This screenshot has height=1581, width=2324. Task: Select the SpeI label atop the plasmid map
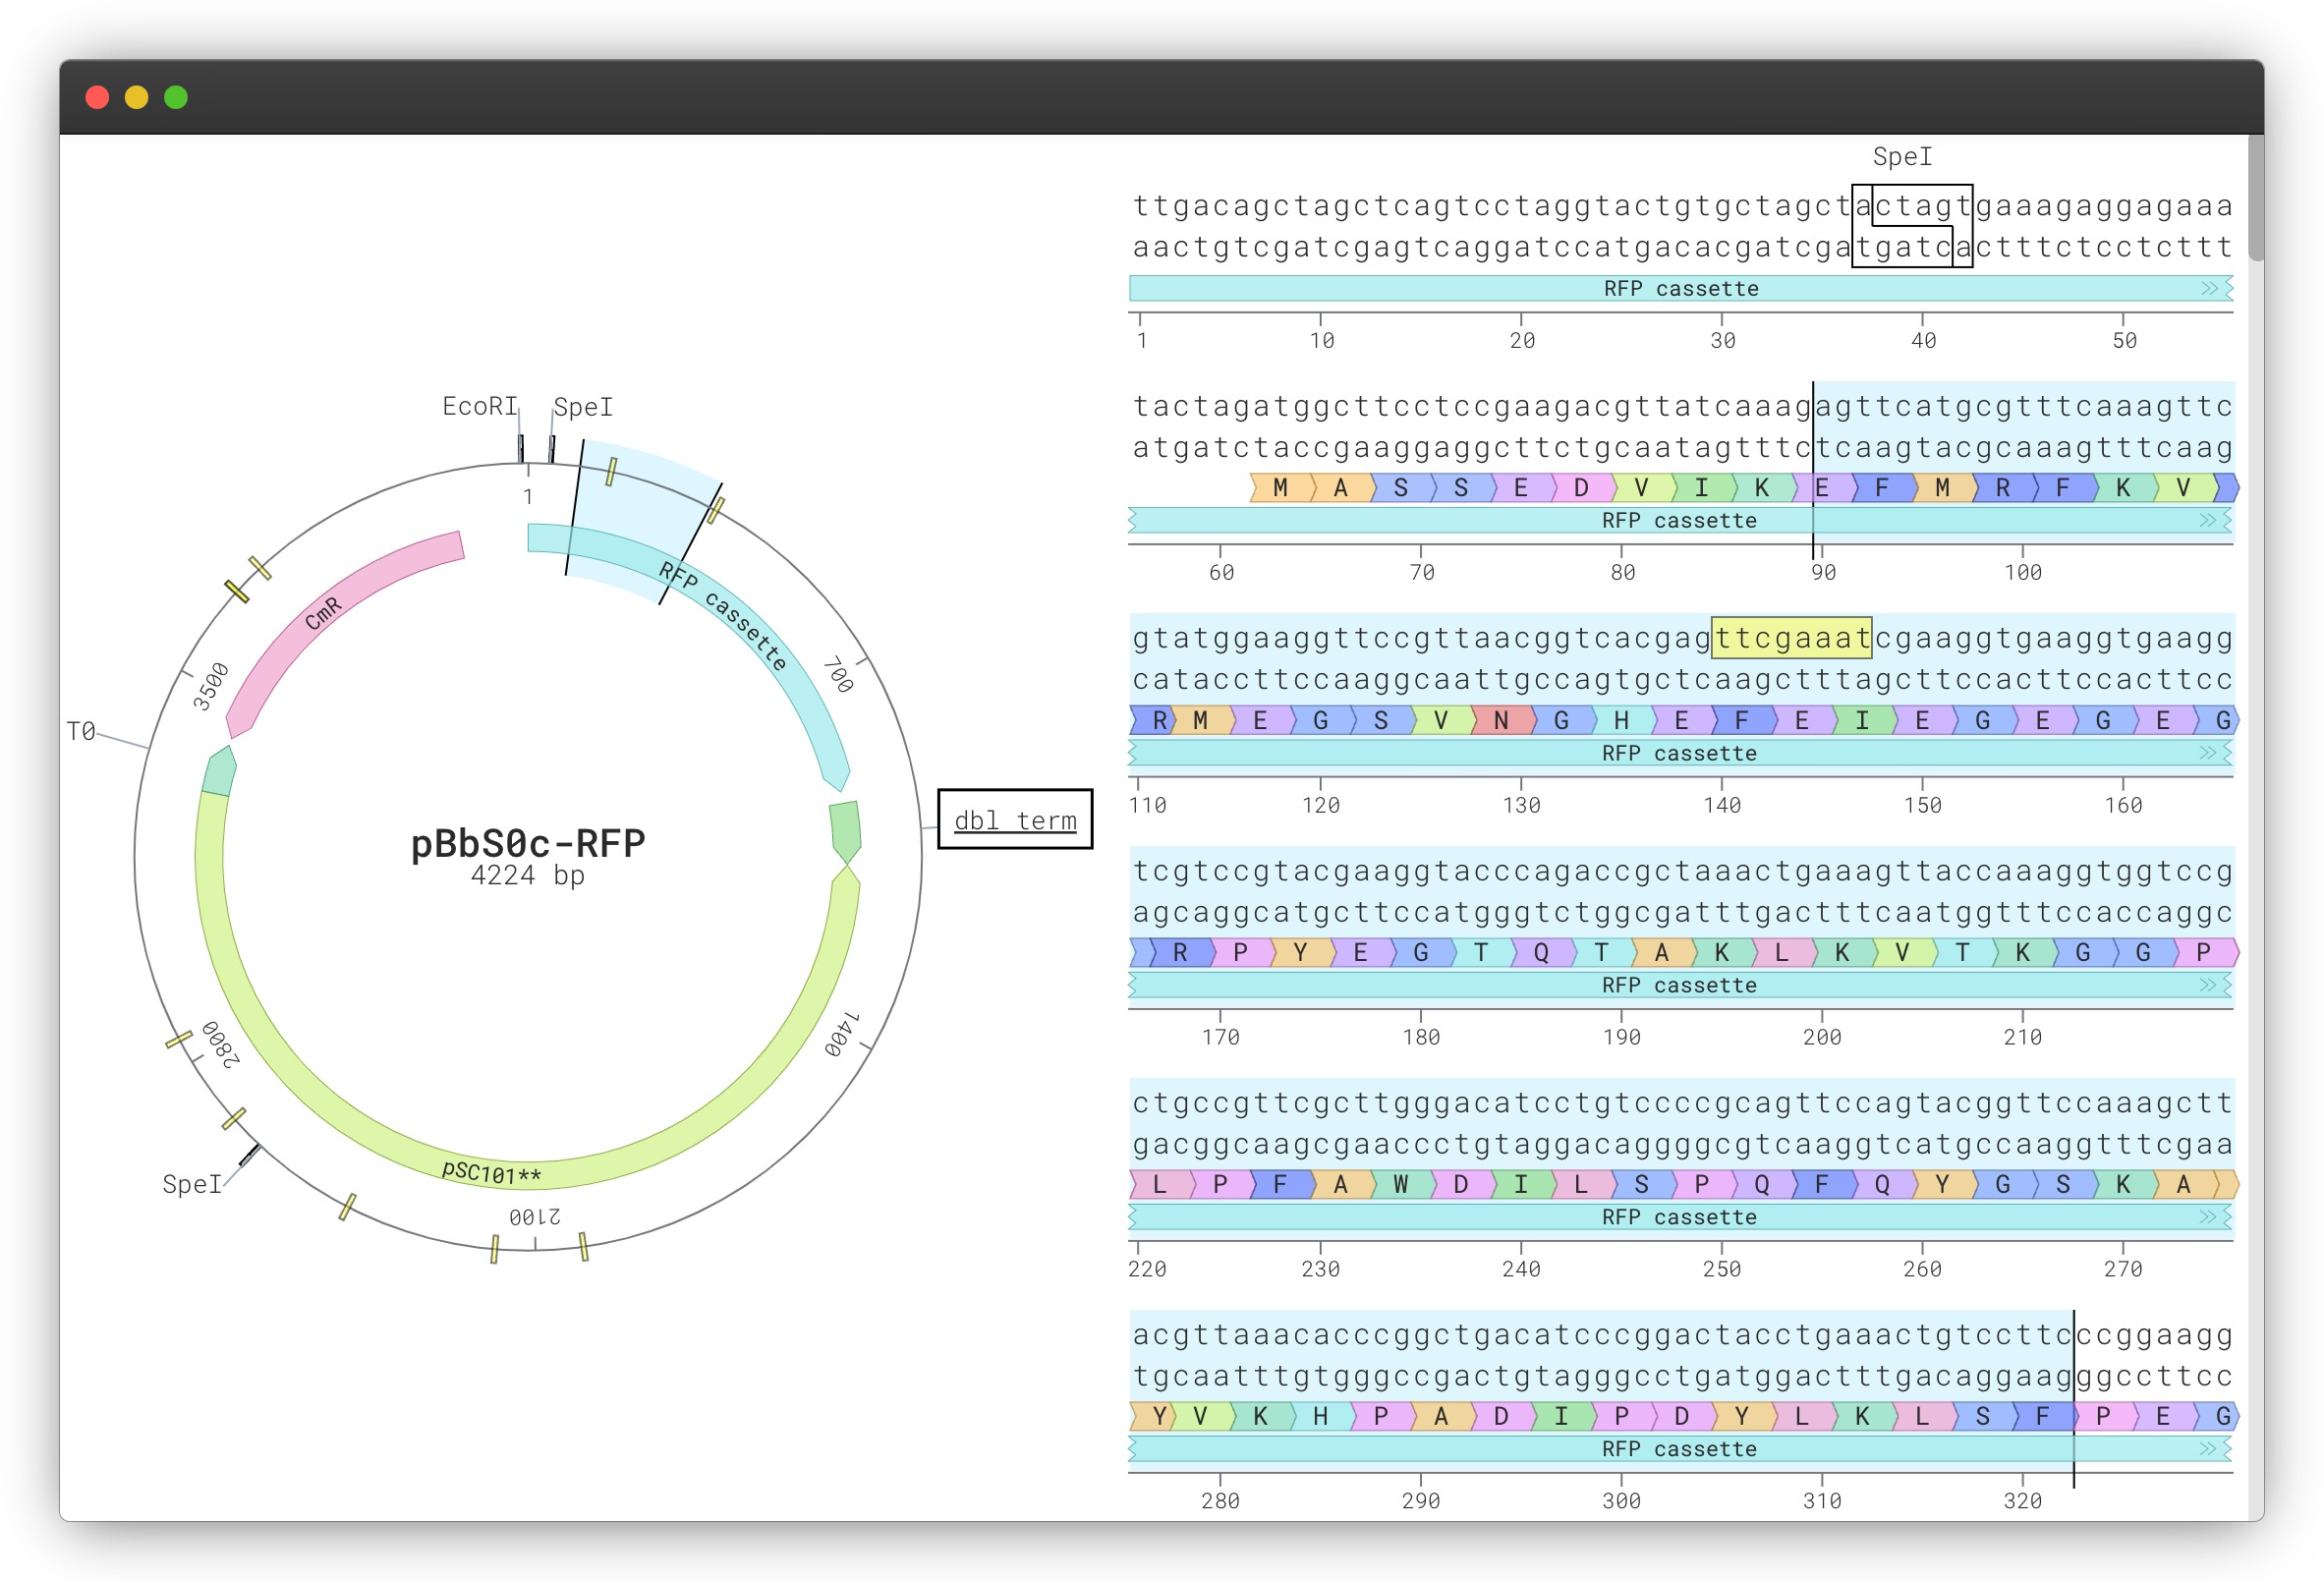(x=583, y=407)
